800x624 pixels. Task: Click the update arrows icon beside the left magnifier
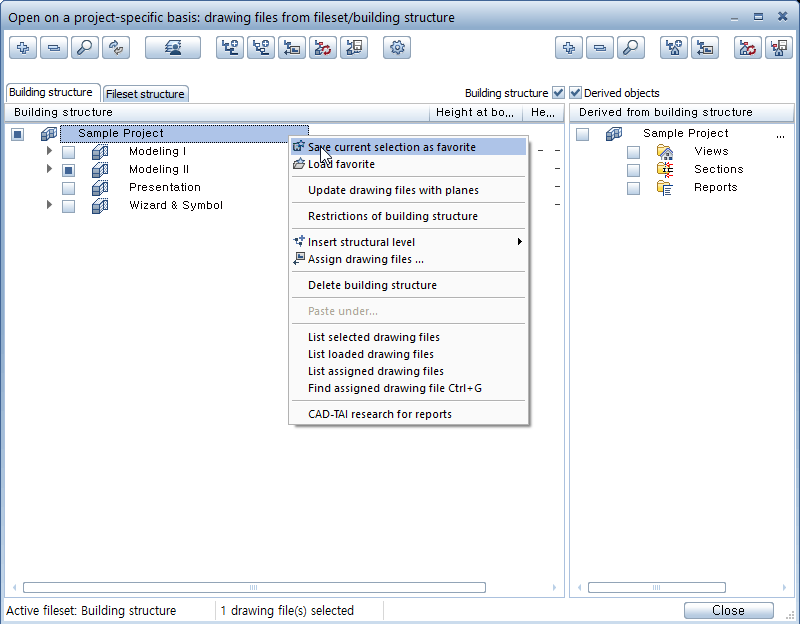(x=116, y=47)
